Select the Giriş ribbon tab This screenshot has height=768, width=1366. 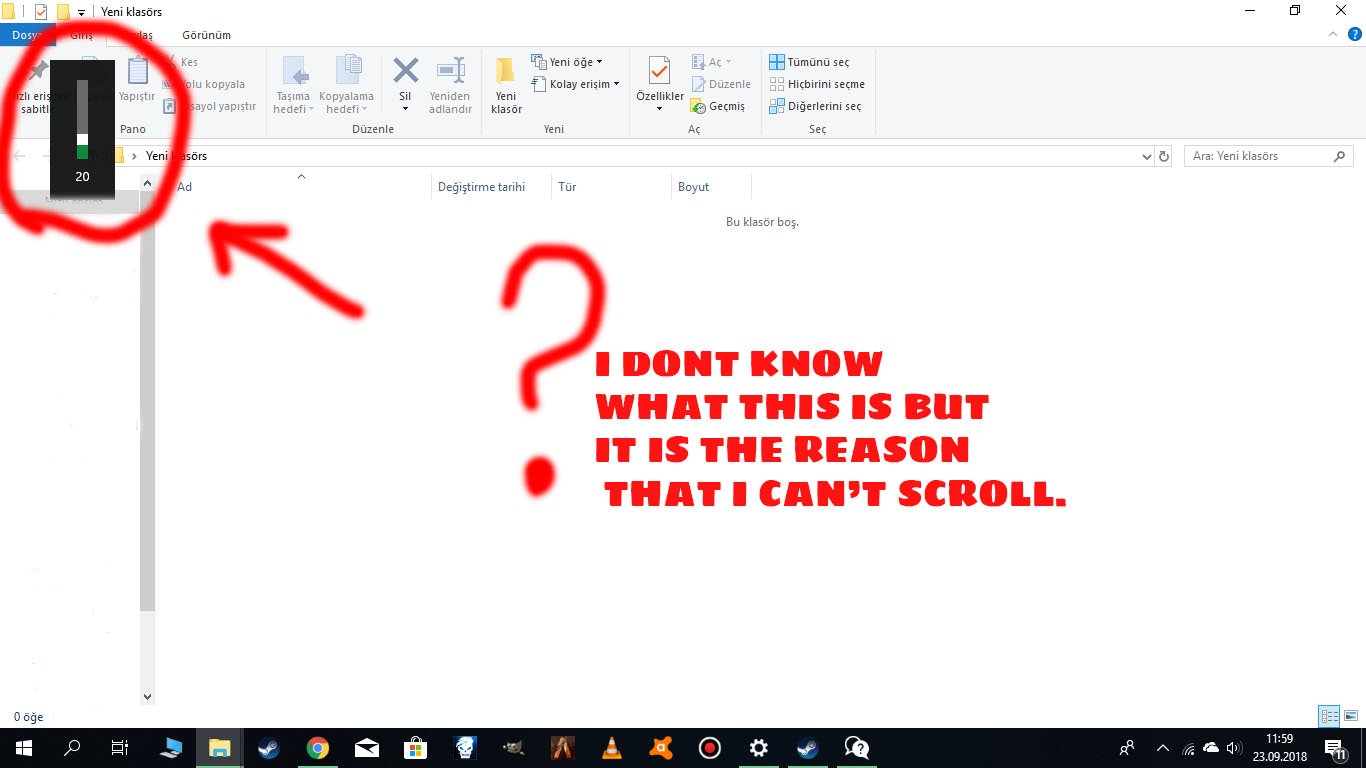pyautogui.click(x=82, y=35)
